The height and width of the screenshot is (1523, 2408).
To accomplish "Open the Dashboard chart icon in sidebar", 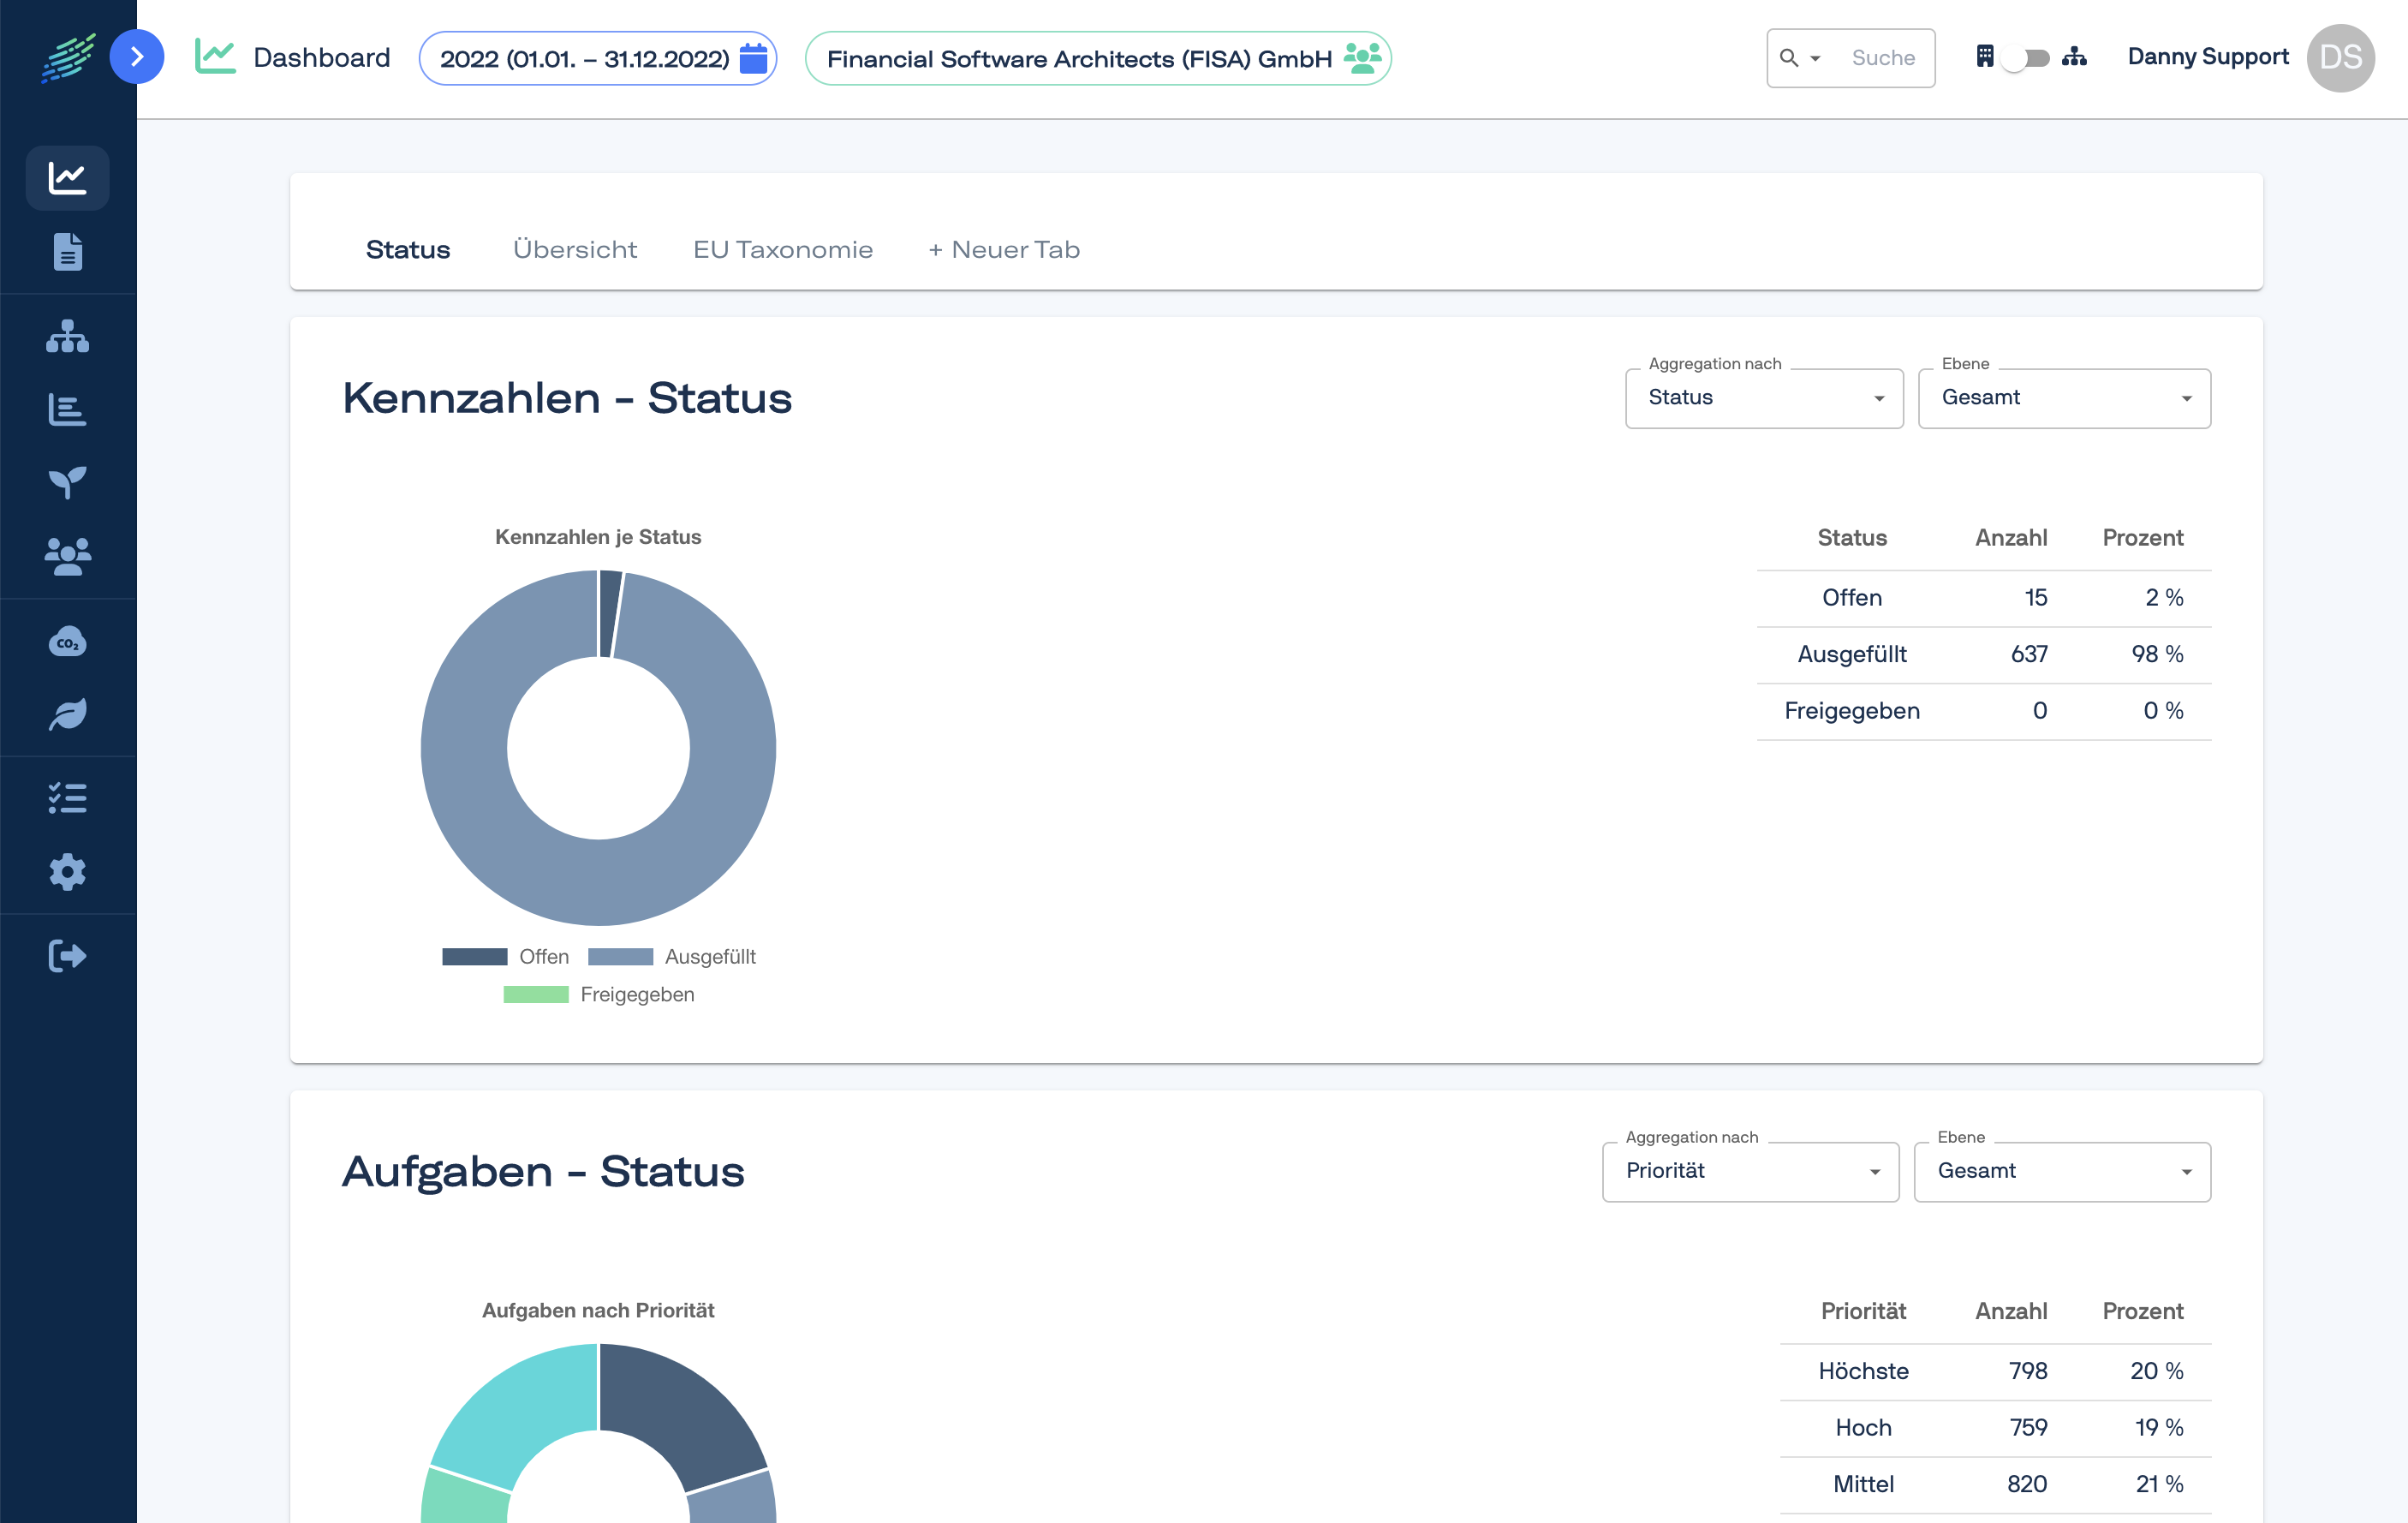I will [x=67, y=178].
